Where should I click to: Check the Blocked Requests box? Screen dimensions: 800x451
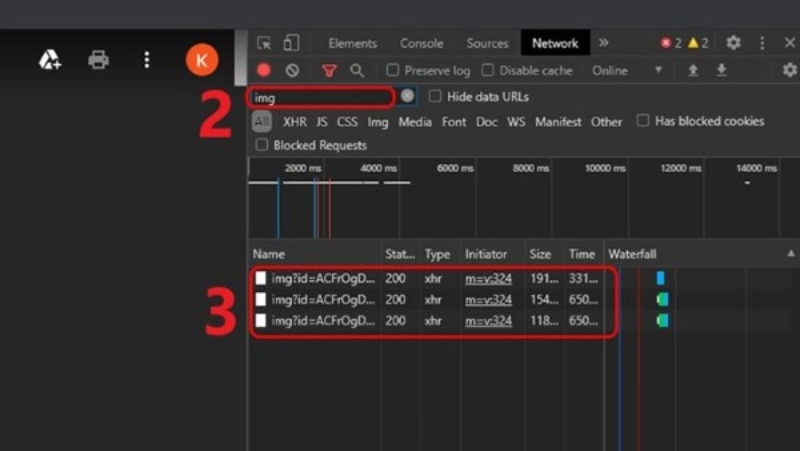pyautogui.click(x=262, y=145)
